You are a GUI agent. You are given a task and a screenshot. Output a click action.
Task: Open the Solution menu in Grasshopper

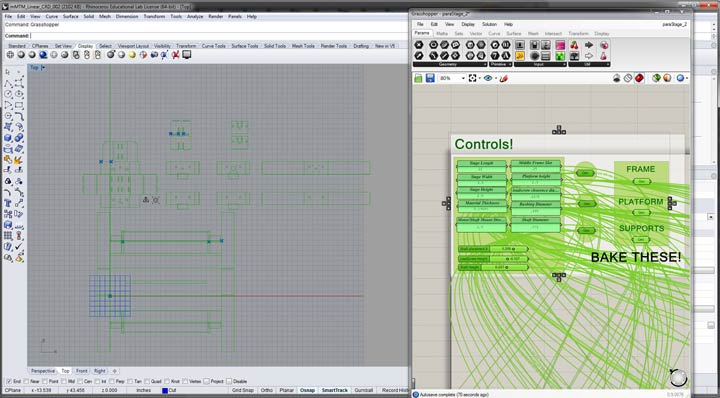click(x=489, y=24)
